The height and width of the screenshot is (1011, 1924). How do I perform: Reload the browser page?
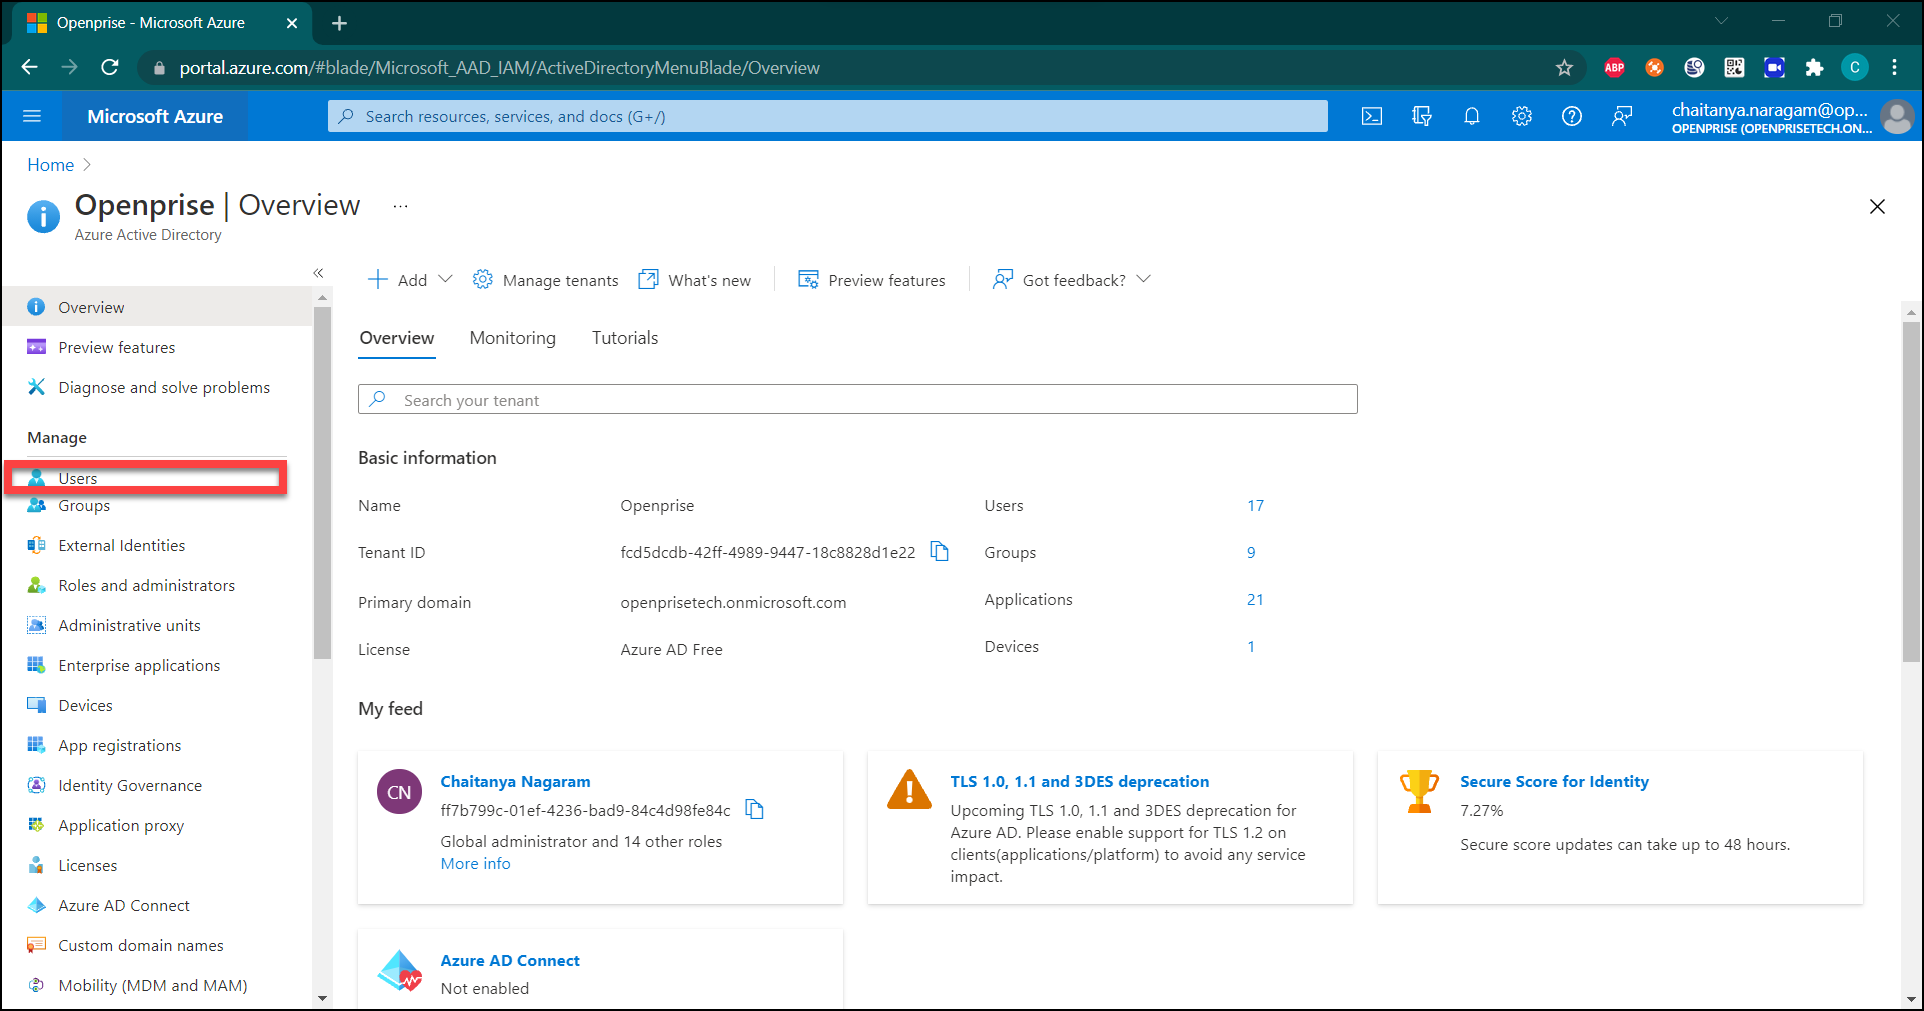[110, 67]
